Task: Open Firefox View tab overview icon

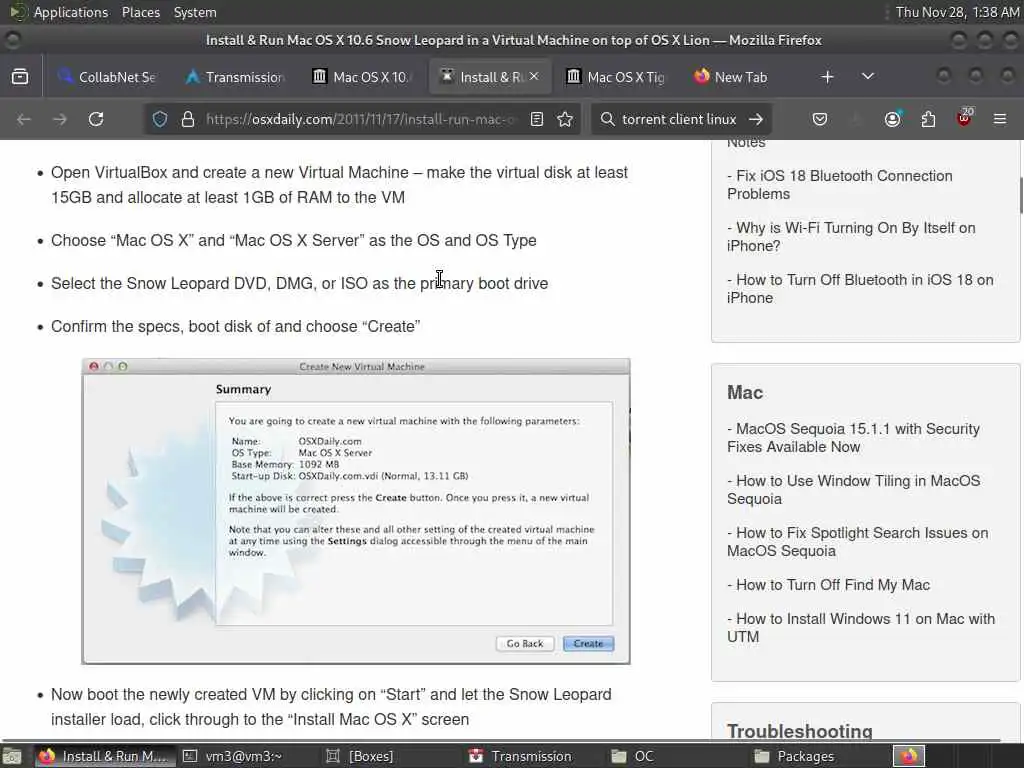Action: (20, 77)
